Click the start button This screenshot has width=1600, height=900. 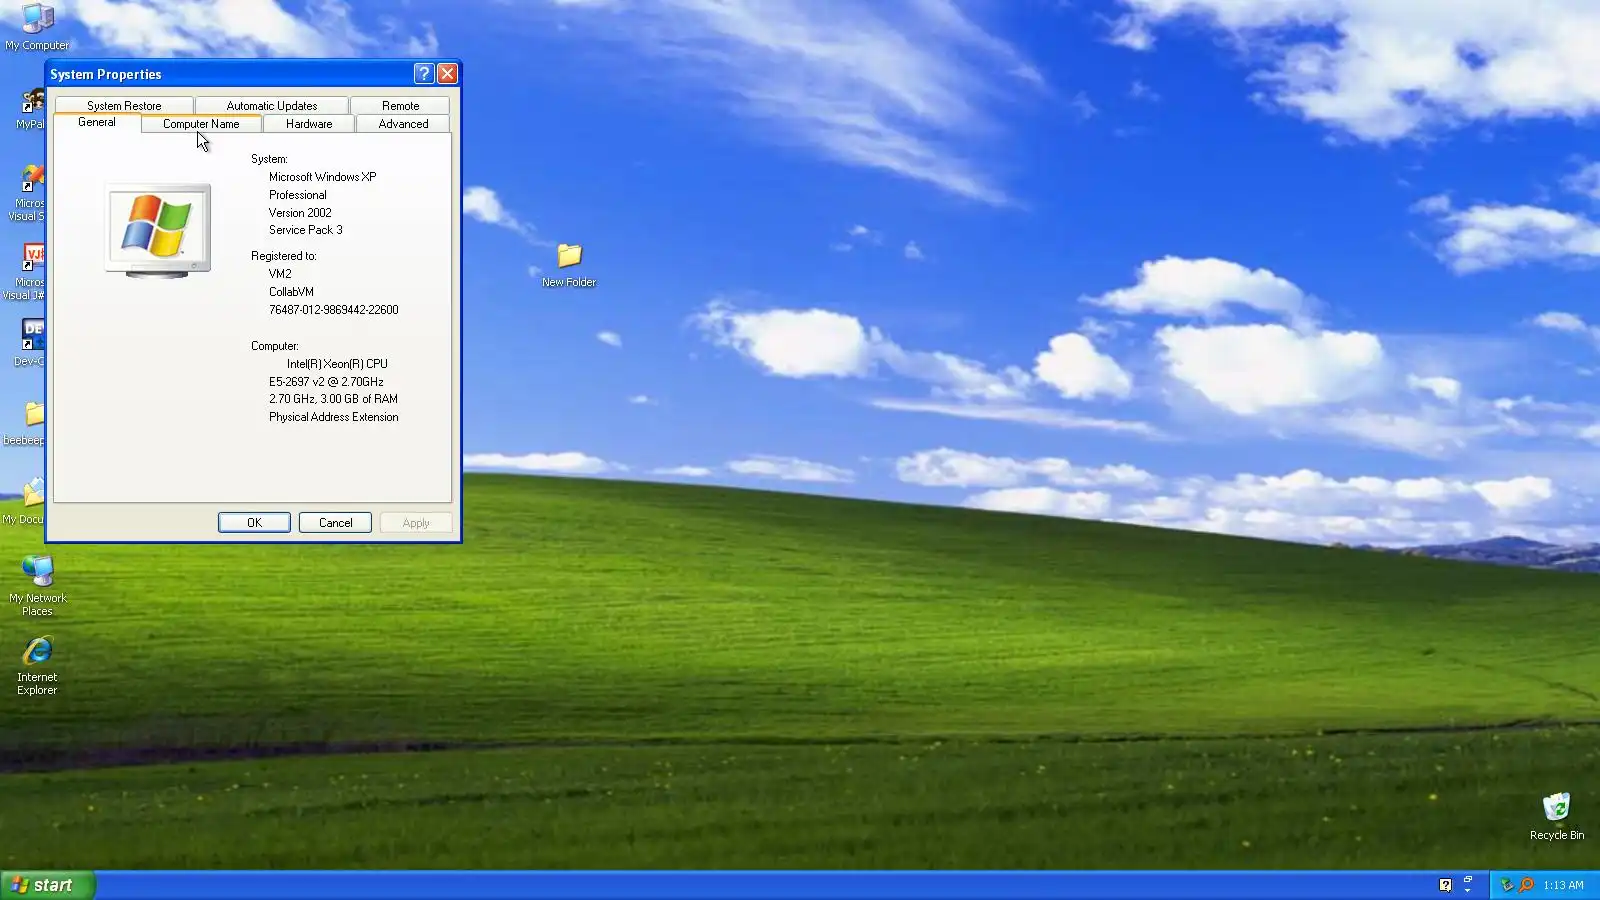pyautogui.click(x=47, y=885)
